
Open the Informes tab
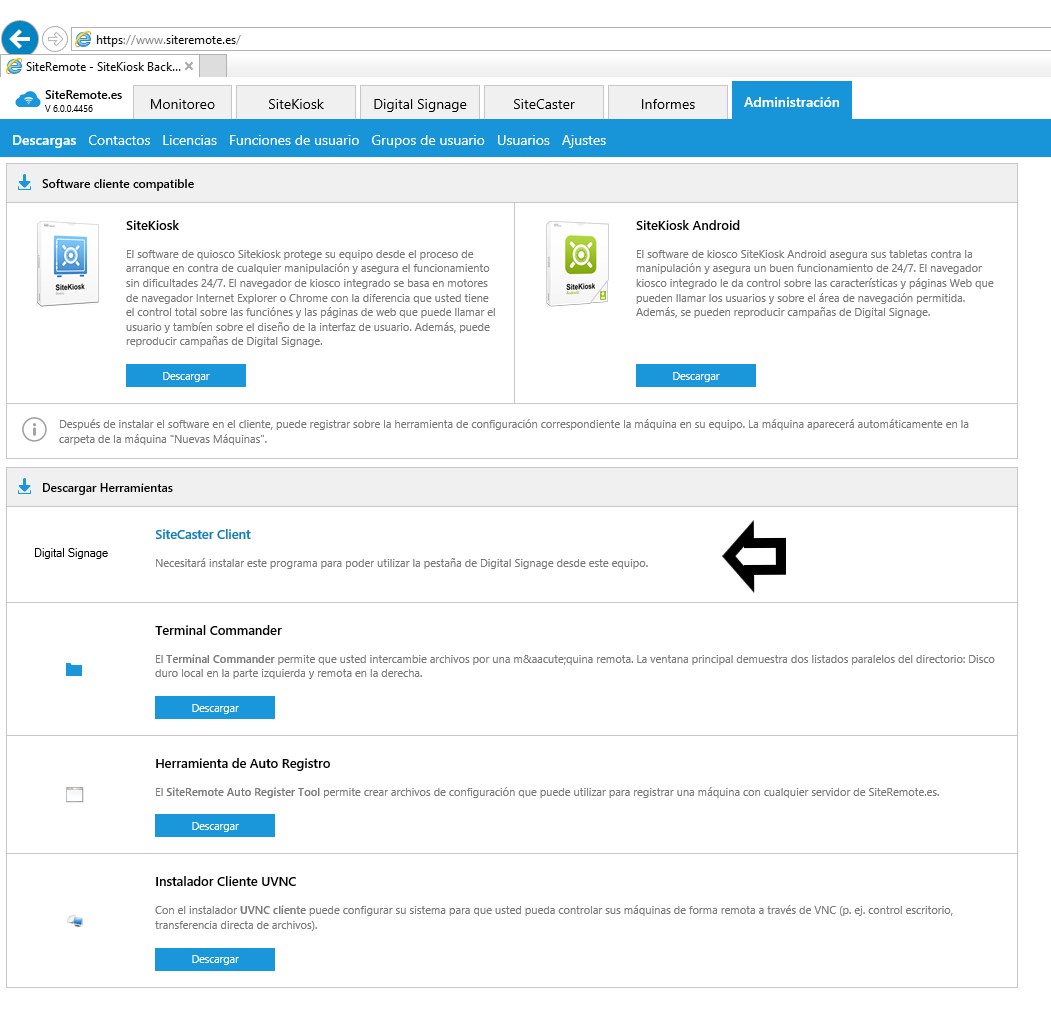pyautogui.click(x=667, y=104)
